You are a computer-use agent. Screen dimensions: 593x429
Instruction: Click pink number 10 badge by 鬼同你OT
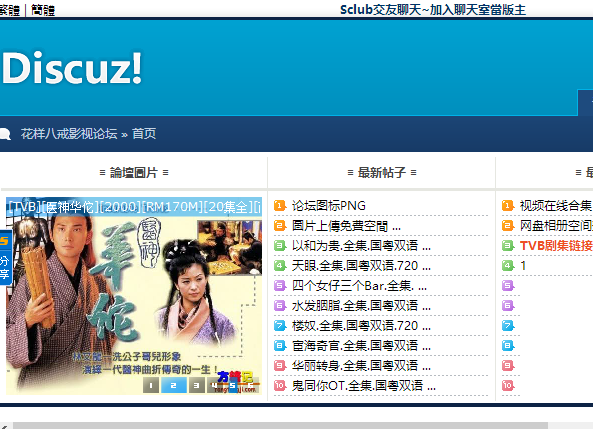tap(280, 385)
